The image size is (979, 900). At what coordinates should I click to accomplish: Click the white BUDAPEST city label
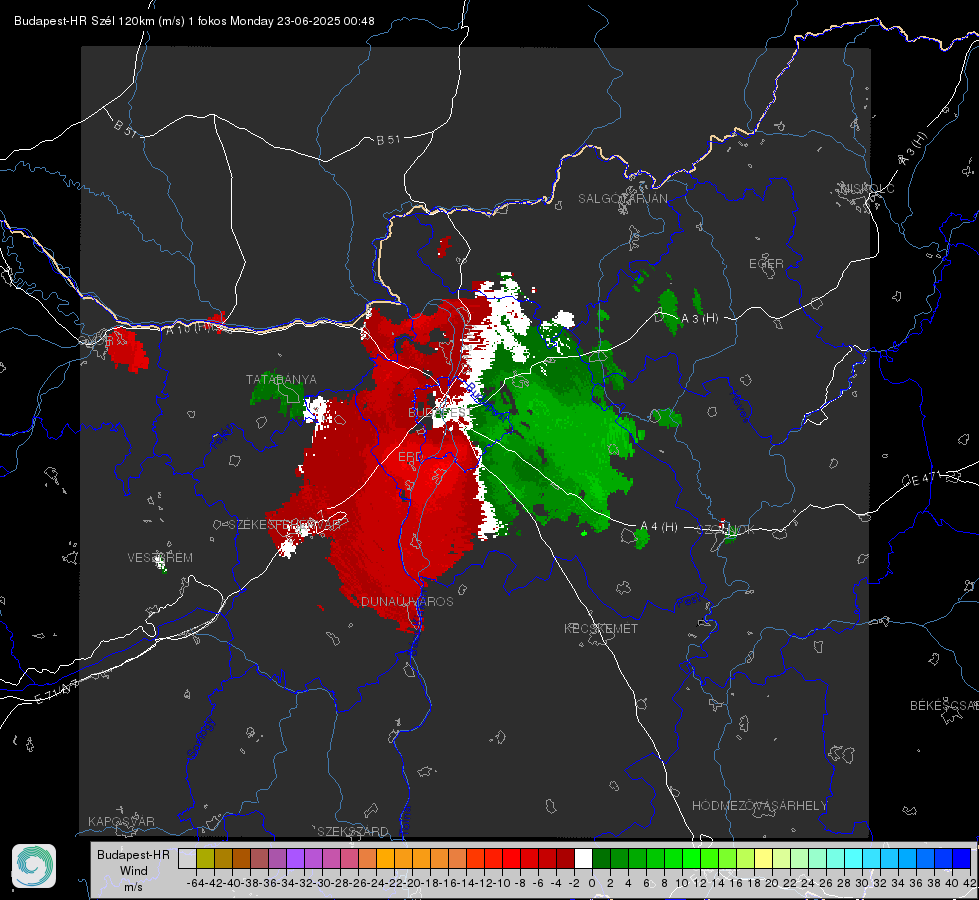tap(437, 412)
